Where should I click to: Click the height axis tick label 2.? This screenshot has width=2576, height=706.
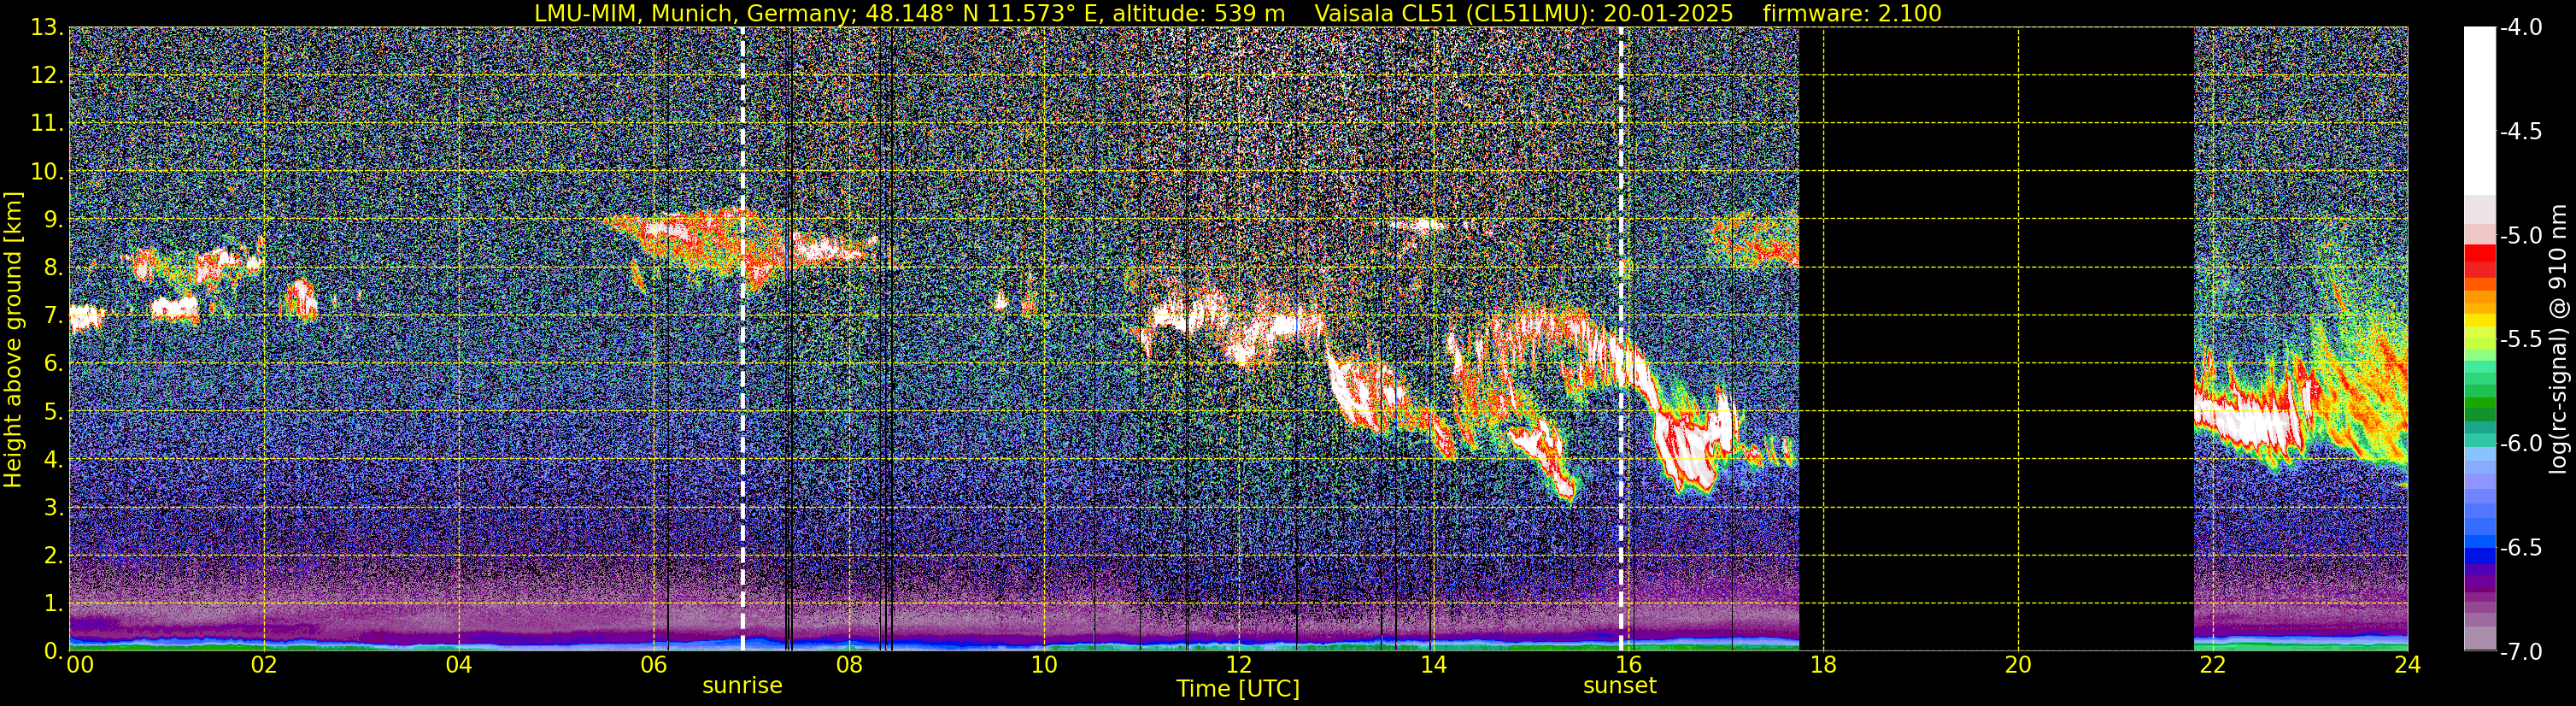[53, 555]
